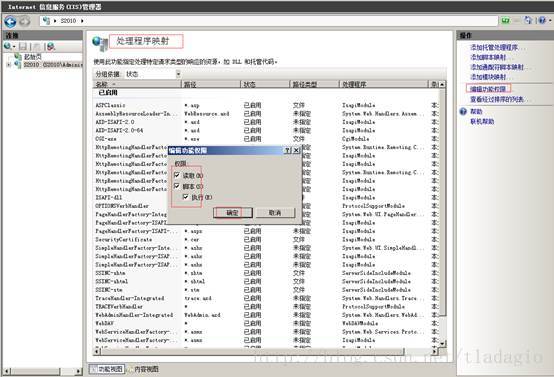The image size is (554, 377).
Task: Click breadcrumb arrow after S2010 in address bar
Action: (82, 21)
